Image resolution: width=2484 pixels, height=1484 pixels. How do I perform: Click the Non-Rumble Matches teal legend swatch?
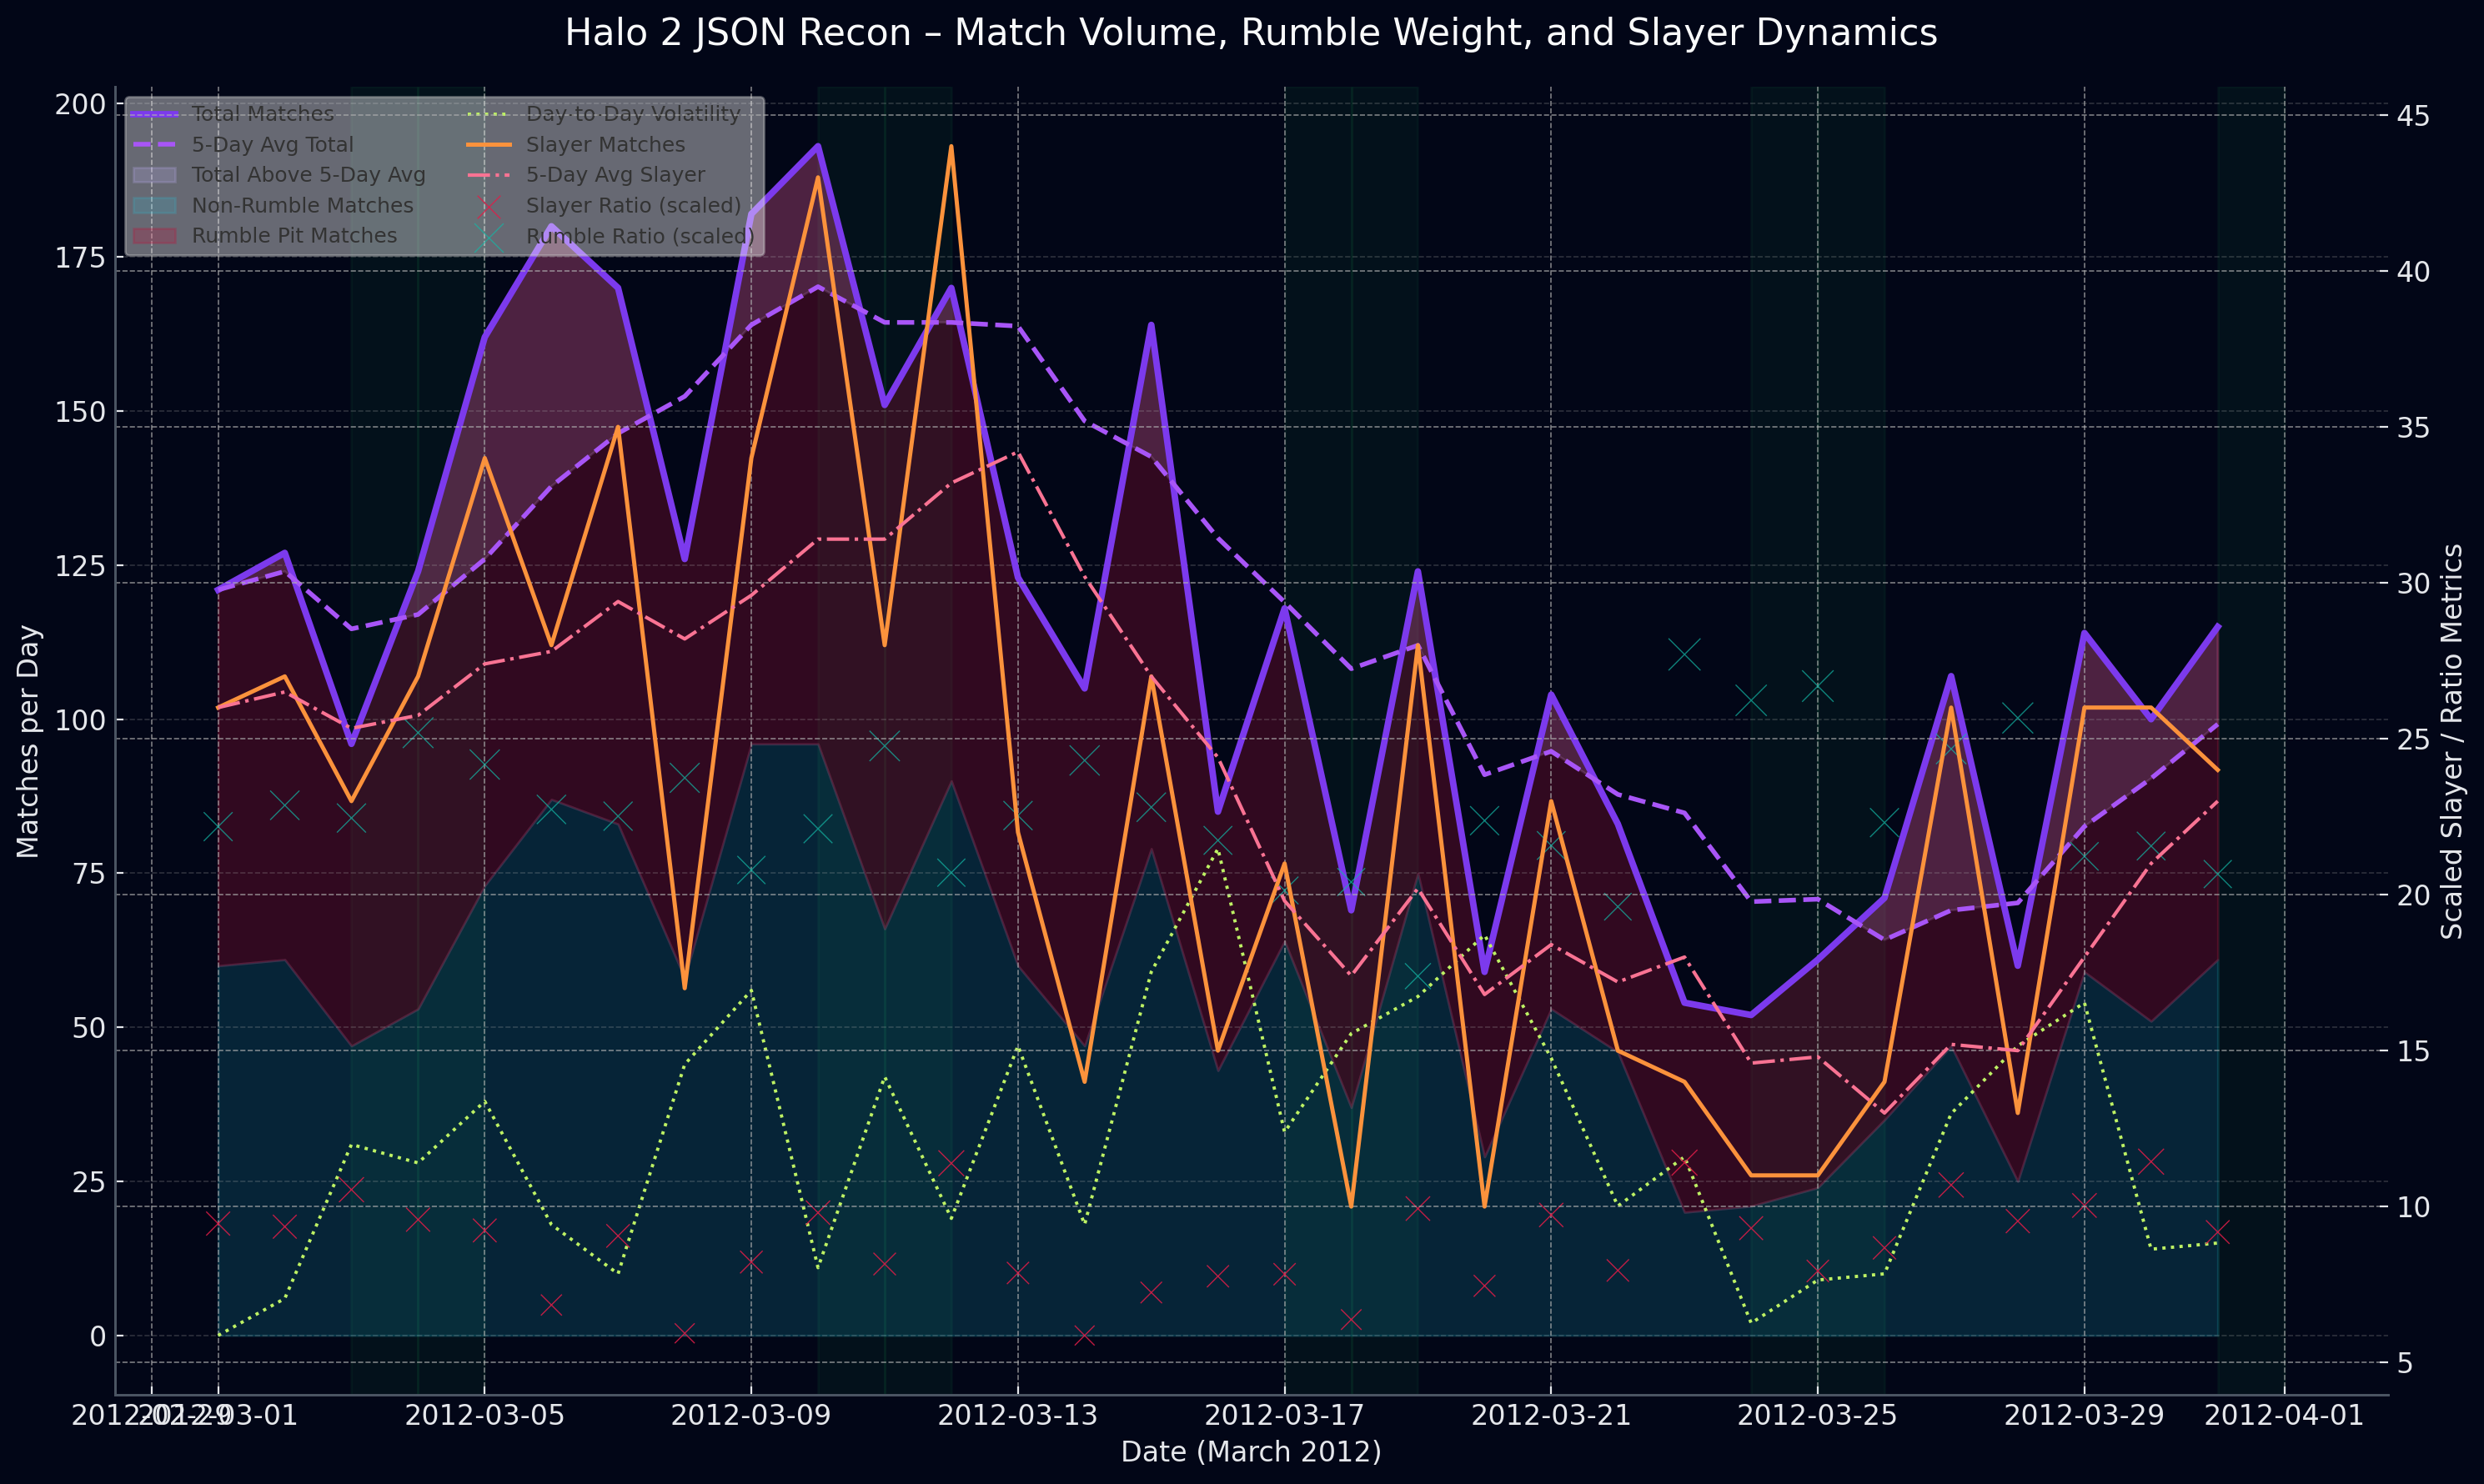point(154,206)
